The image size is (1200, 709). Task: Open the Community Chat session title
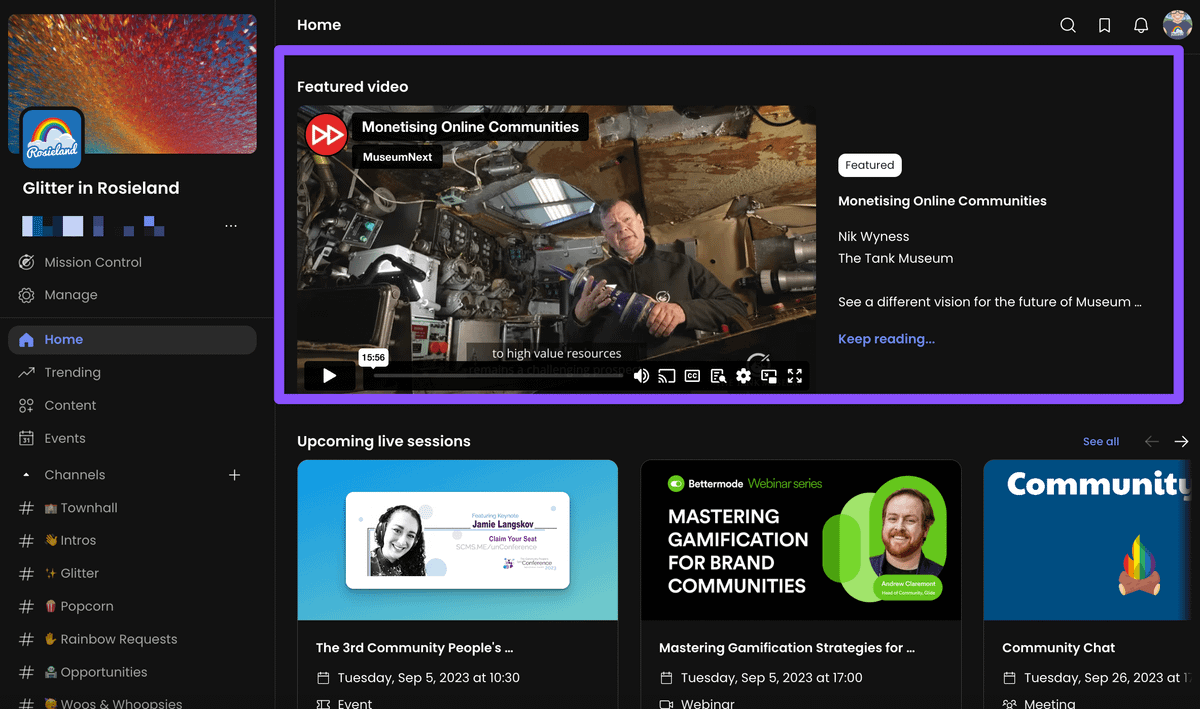tap(1058, 648)
